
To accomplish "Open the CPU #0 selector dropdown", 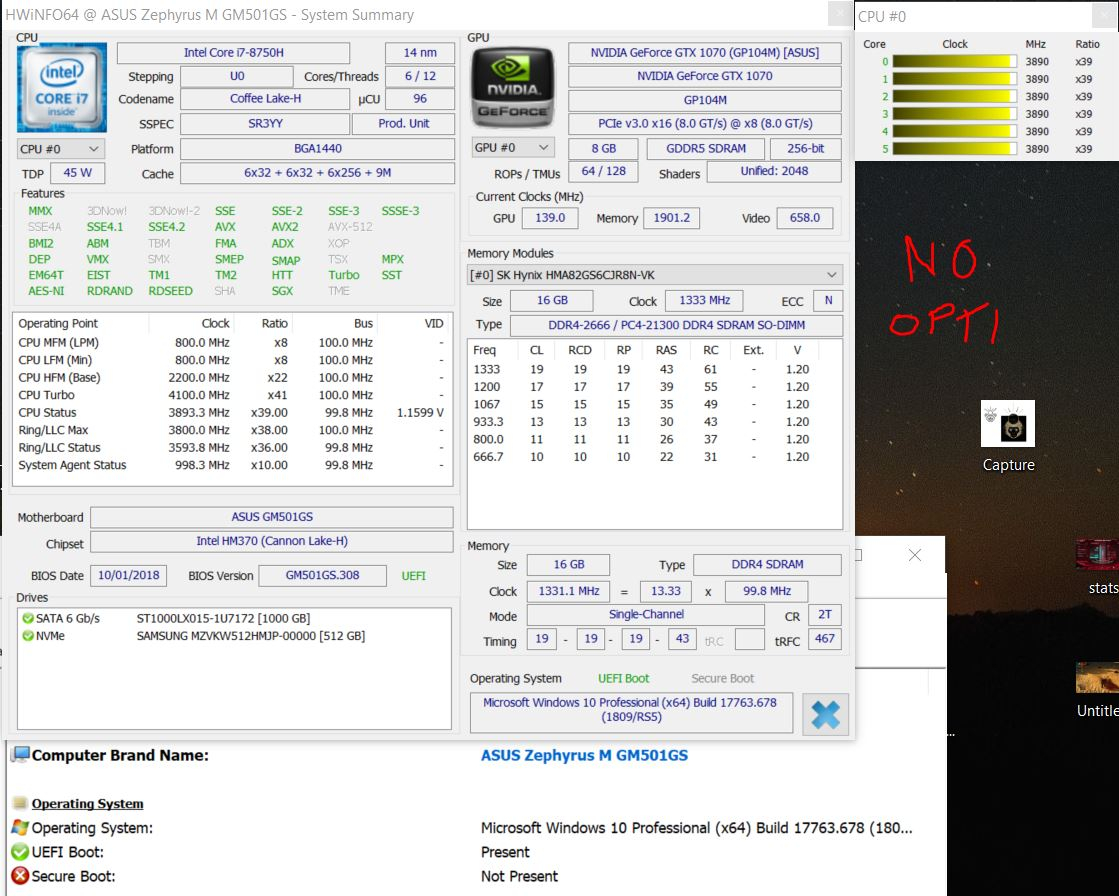I will [x=61, y=149].
